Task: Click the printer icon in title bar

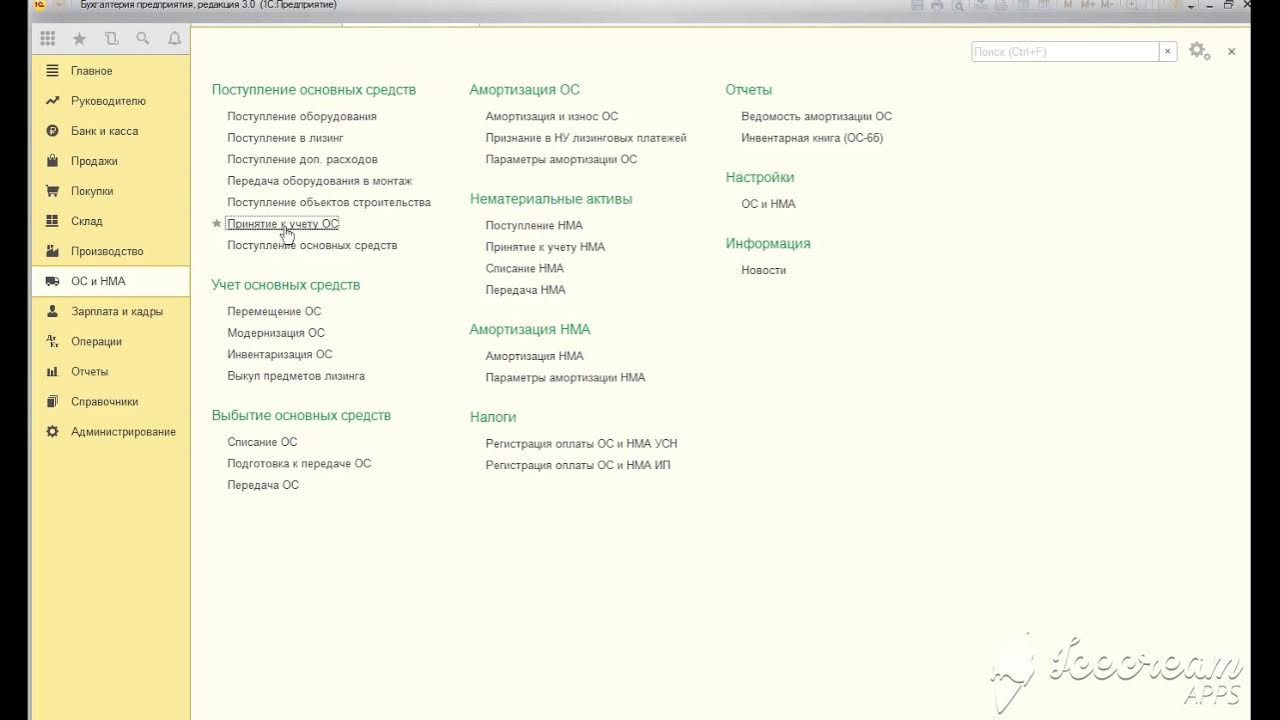Action: click(x=937, y=5)
